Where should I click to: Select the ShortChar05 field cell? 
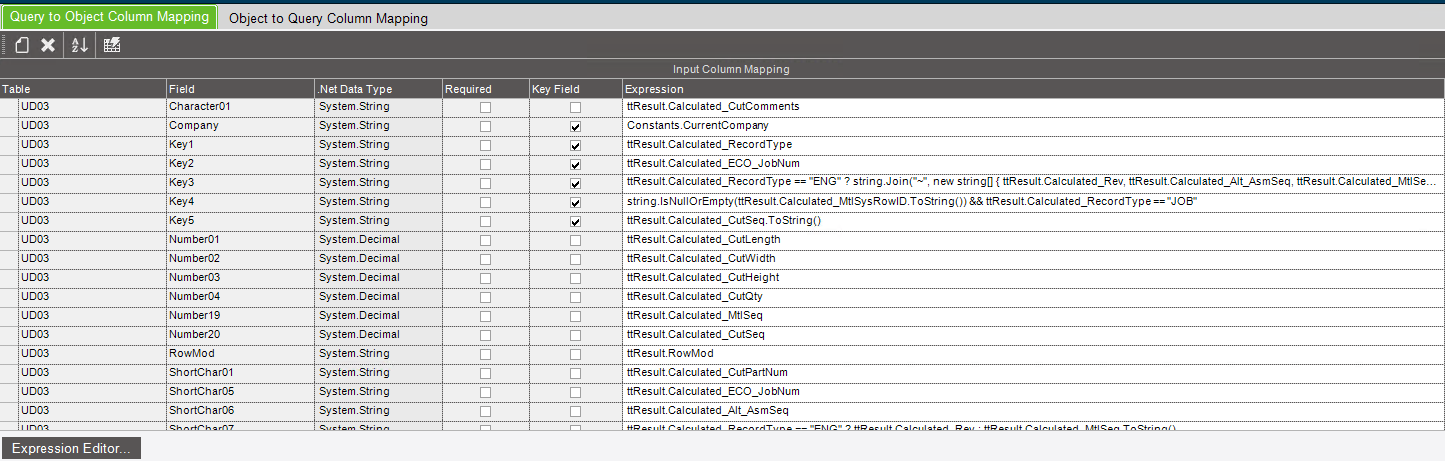point(240,392)
